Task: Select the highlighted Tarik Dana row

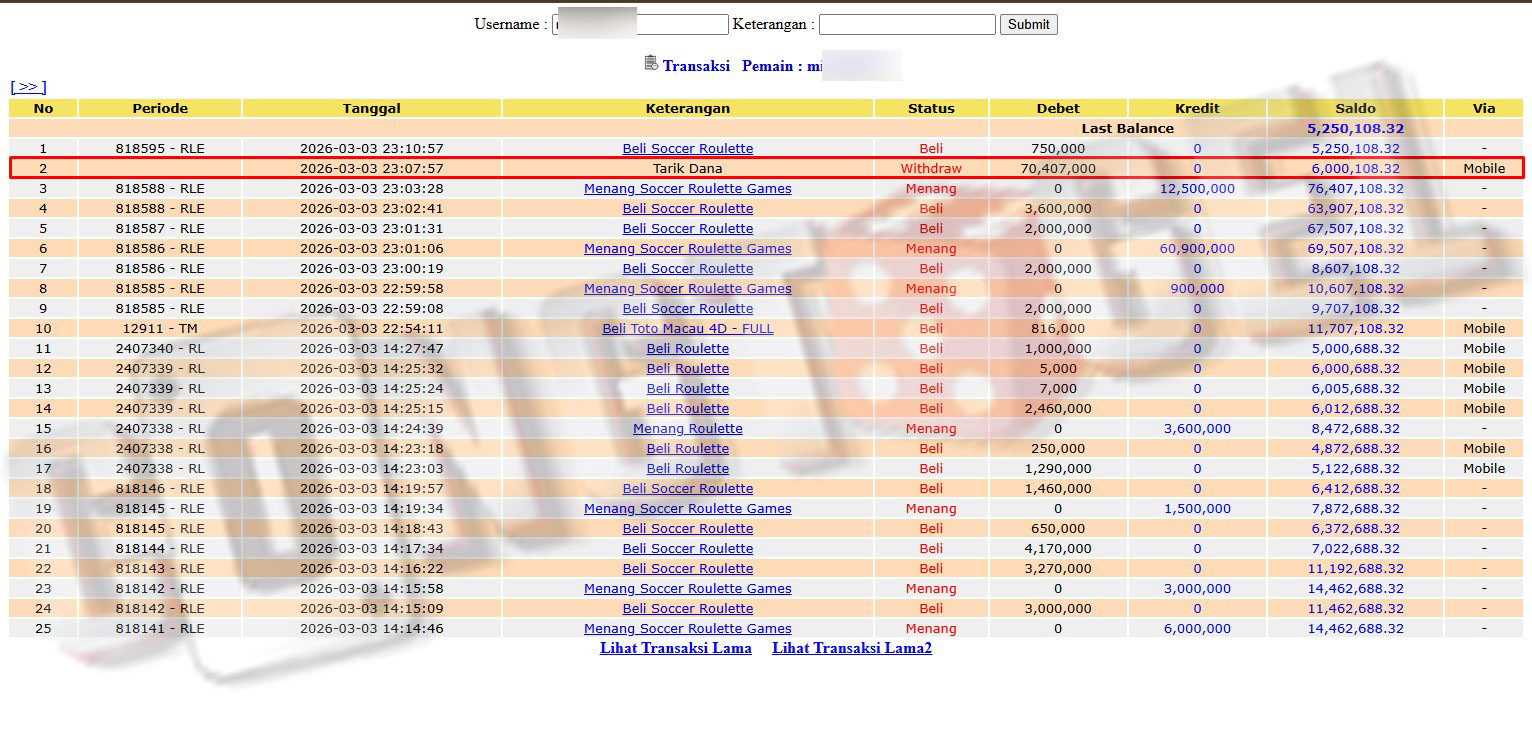Action: [687, 168]
